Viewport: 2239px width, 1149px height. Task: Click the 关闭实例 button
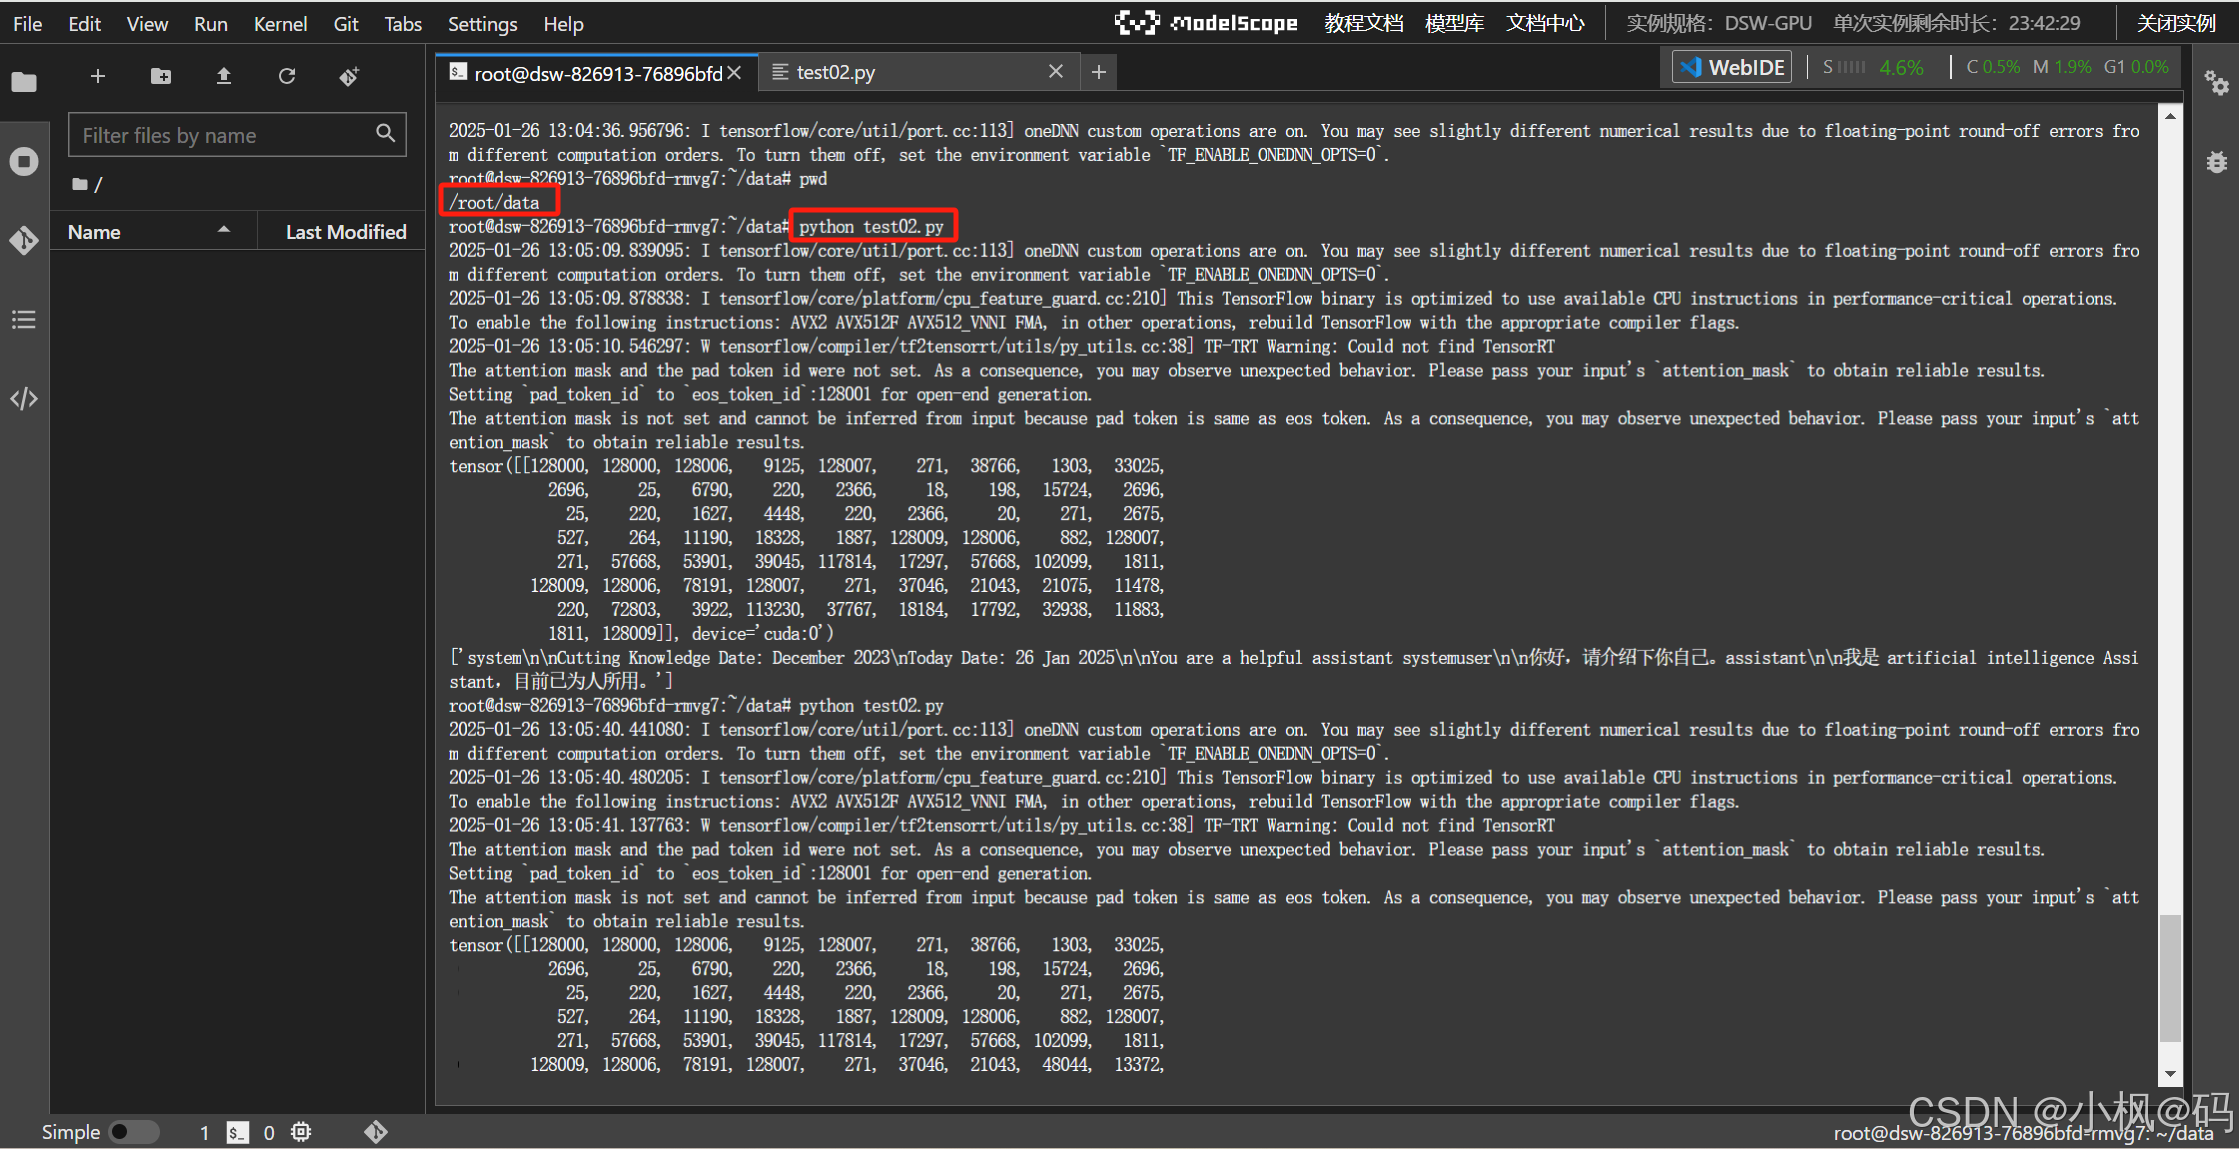click(x=2176, y=23)
